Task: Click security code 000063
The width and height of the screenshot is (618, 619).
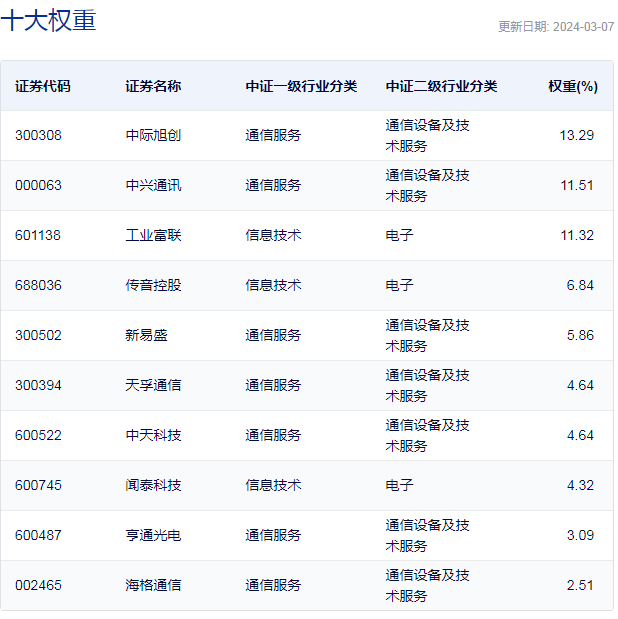Action: pyautogui.click(x=38, y=185)
